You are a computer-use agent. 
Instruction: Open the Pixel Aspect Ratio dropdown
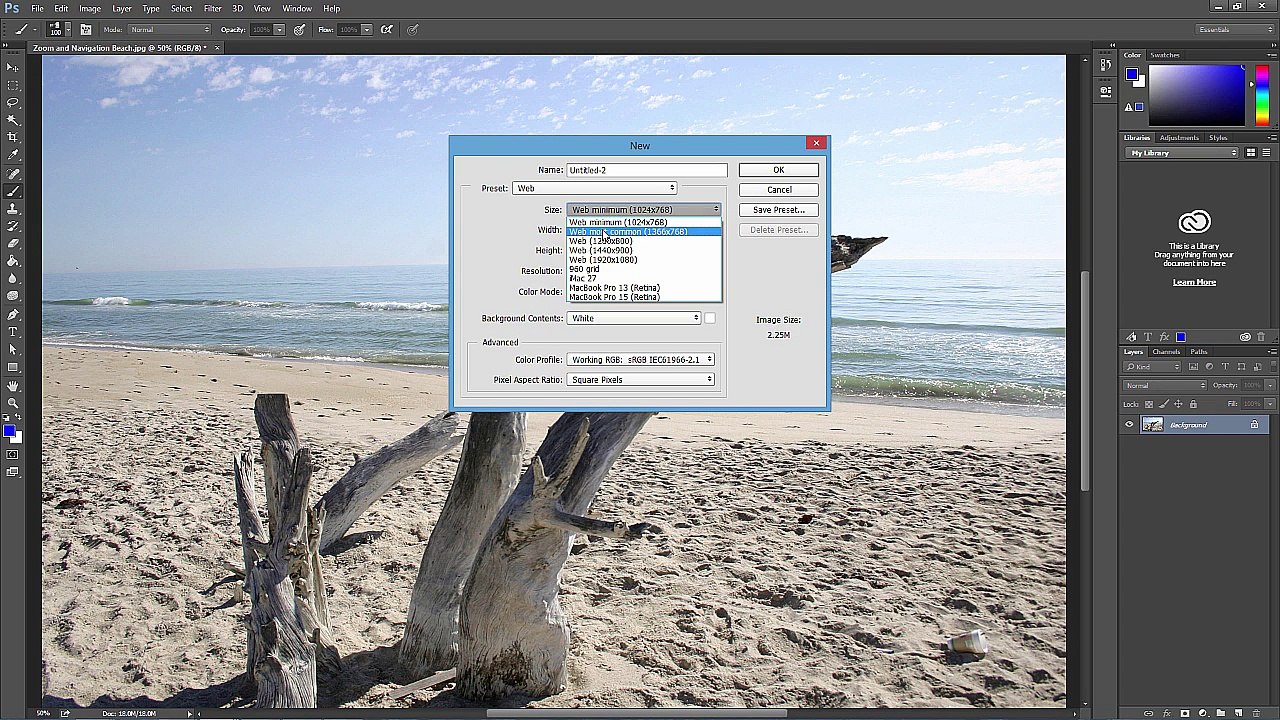pos(641,379)
